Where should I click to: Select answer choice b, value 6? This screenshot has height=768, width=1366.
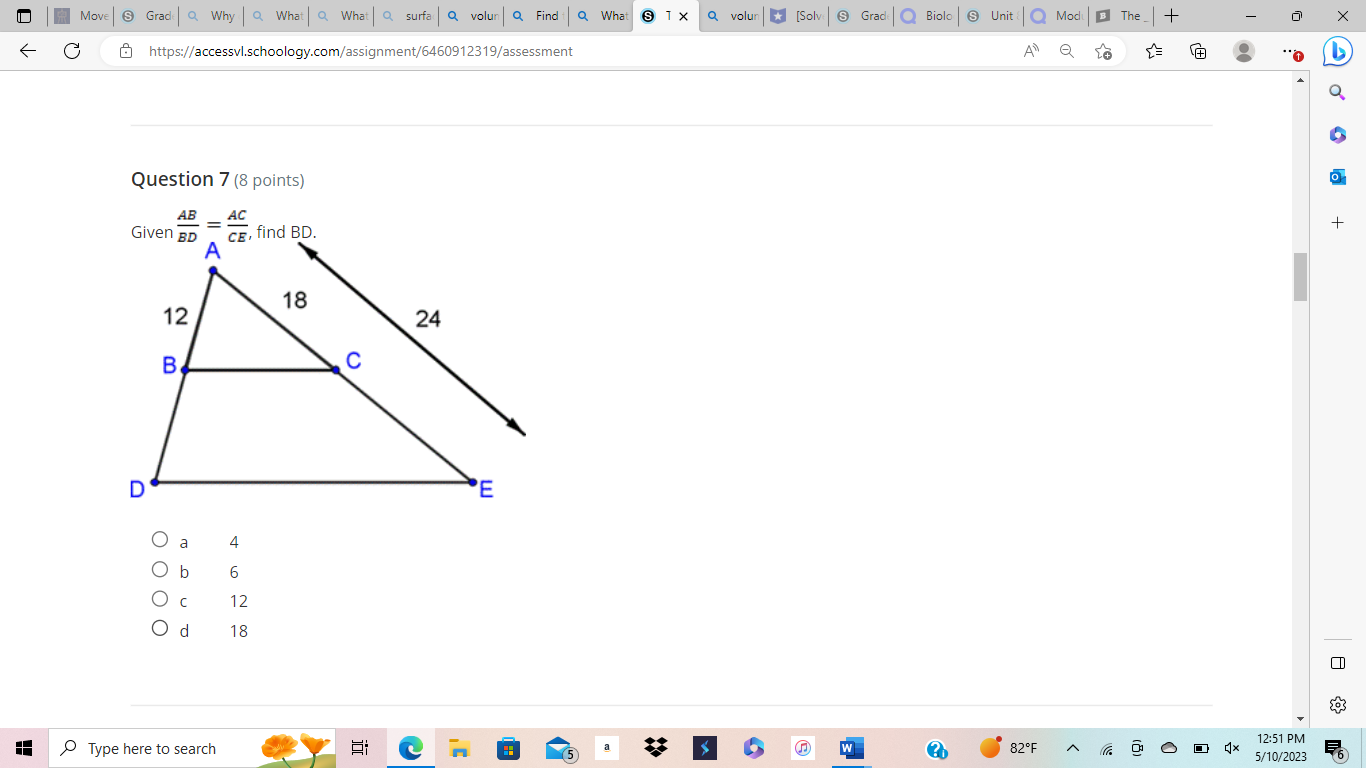click(160, 568)
